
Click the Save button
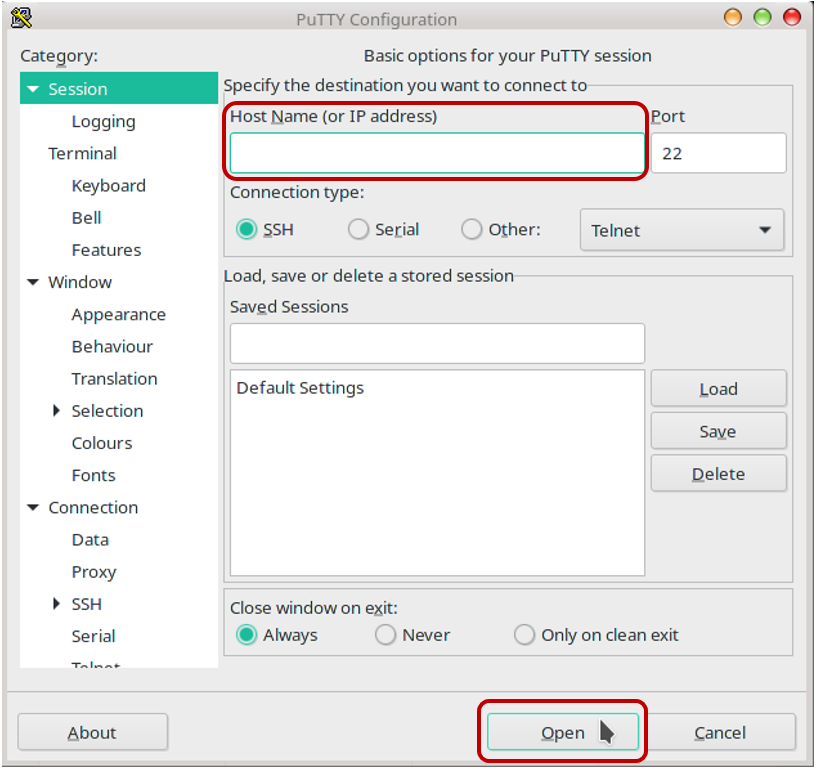click(718, 431)
